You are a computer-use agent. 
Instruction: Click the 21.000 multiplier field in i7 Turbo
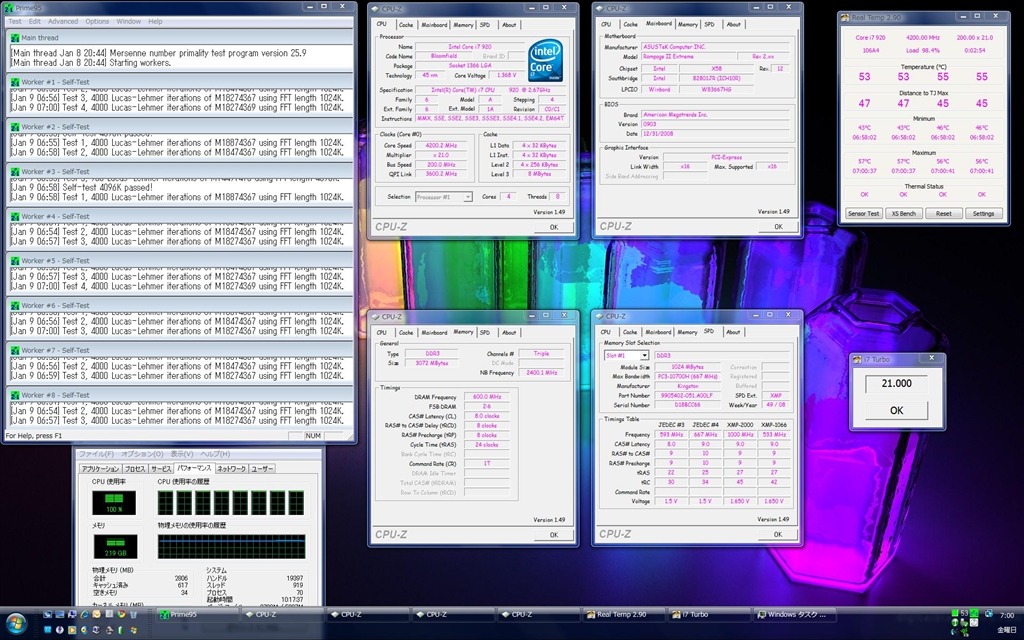(896, 384)
